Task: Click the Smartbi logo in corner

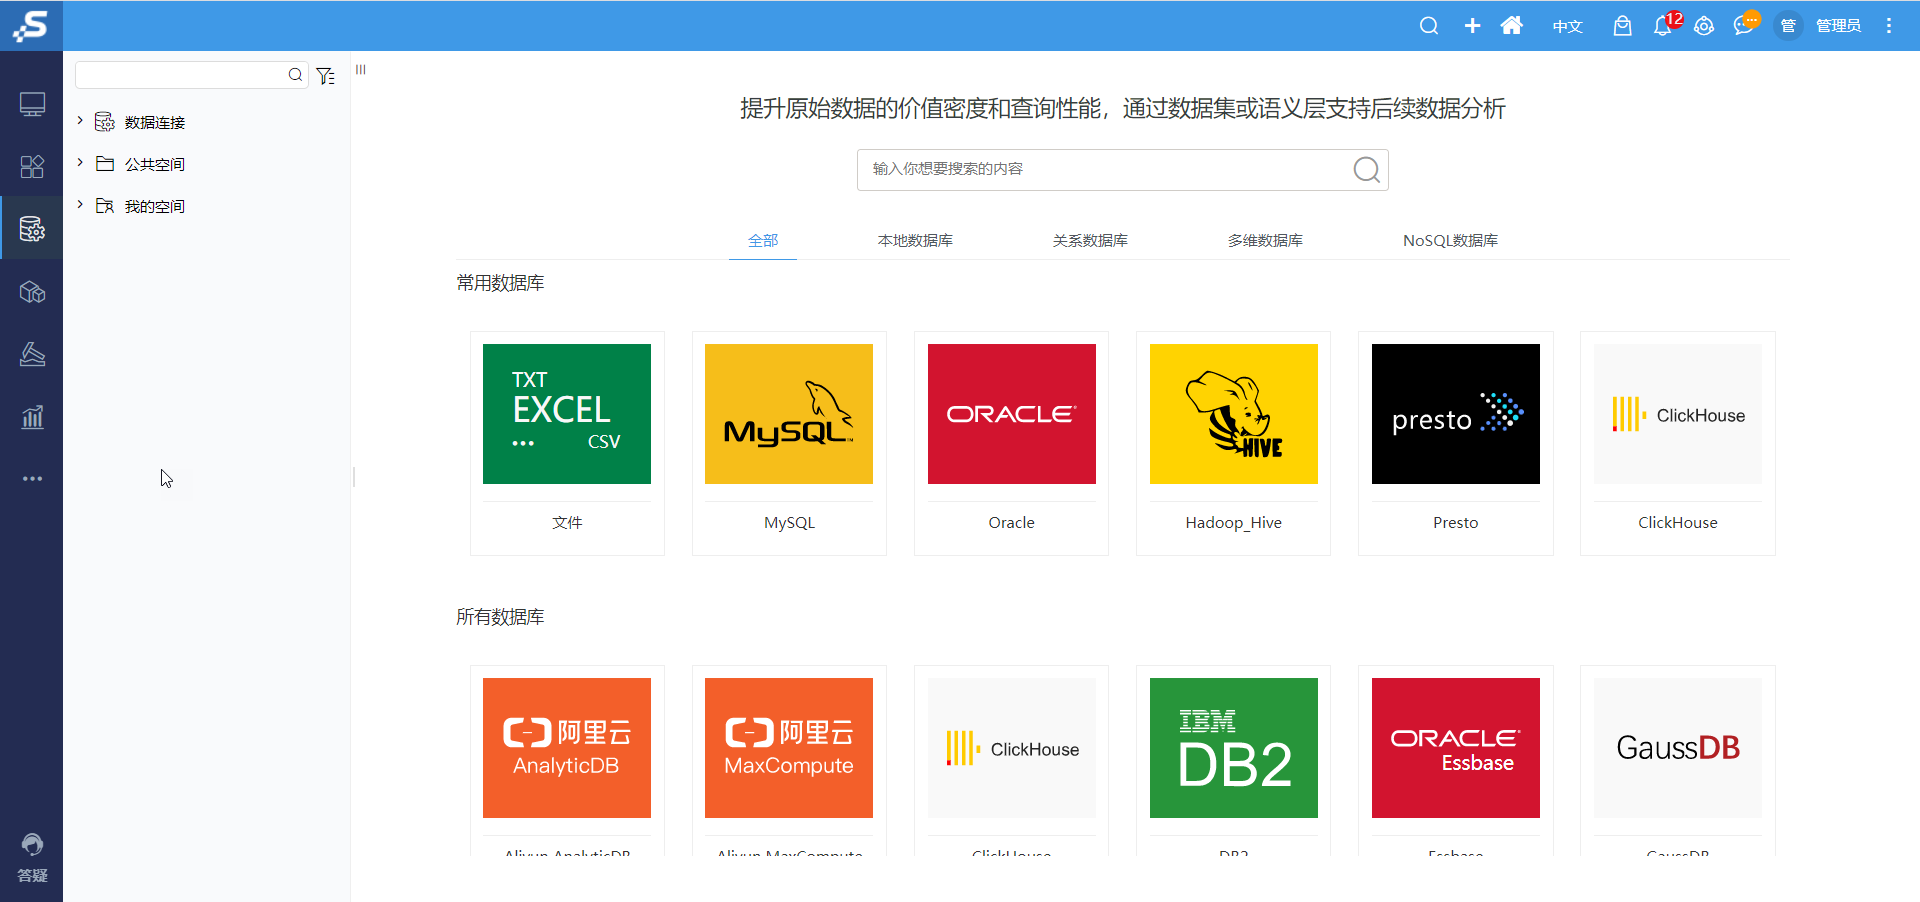Action: click(x=31, y=25)
